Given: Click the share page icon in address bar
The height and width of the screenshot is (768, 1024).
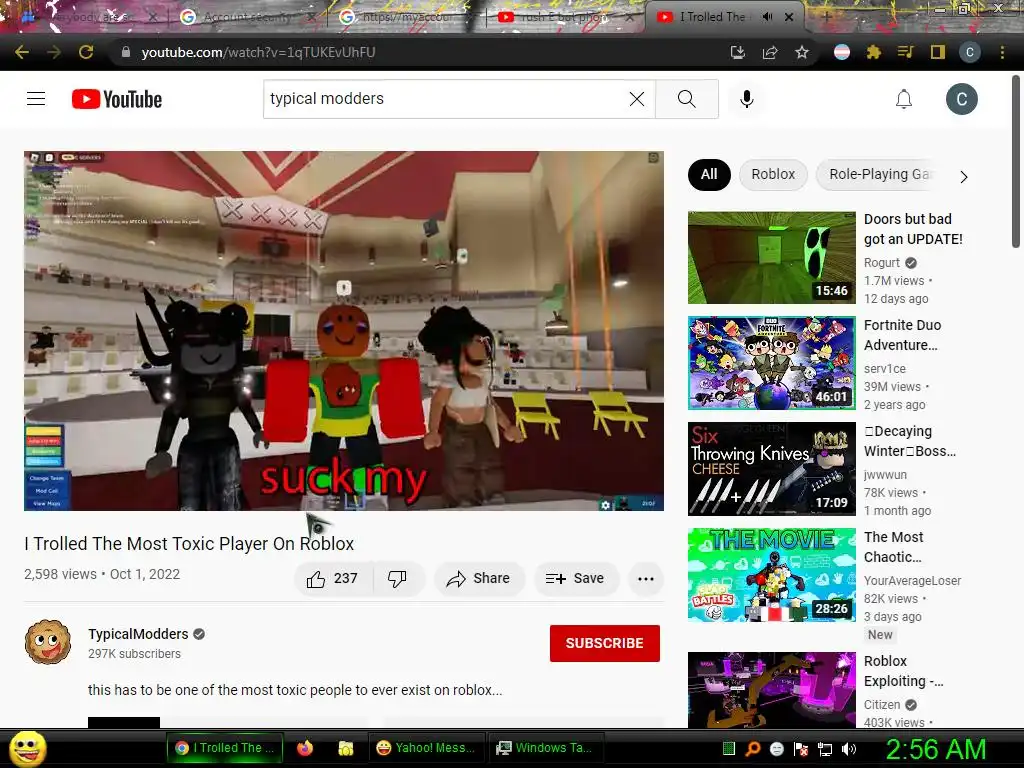Looking at the screenshot, I should click(x=770, y=52).
